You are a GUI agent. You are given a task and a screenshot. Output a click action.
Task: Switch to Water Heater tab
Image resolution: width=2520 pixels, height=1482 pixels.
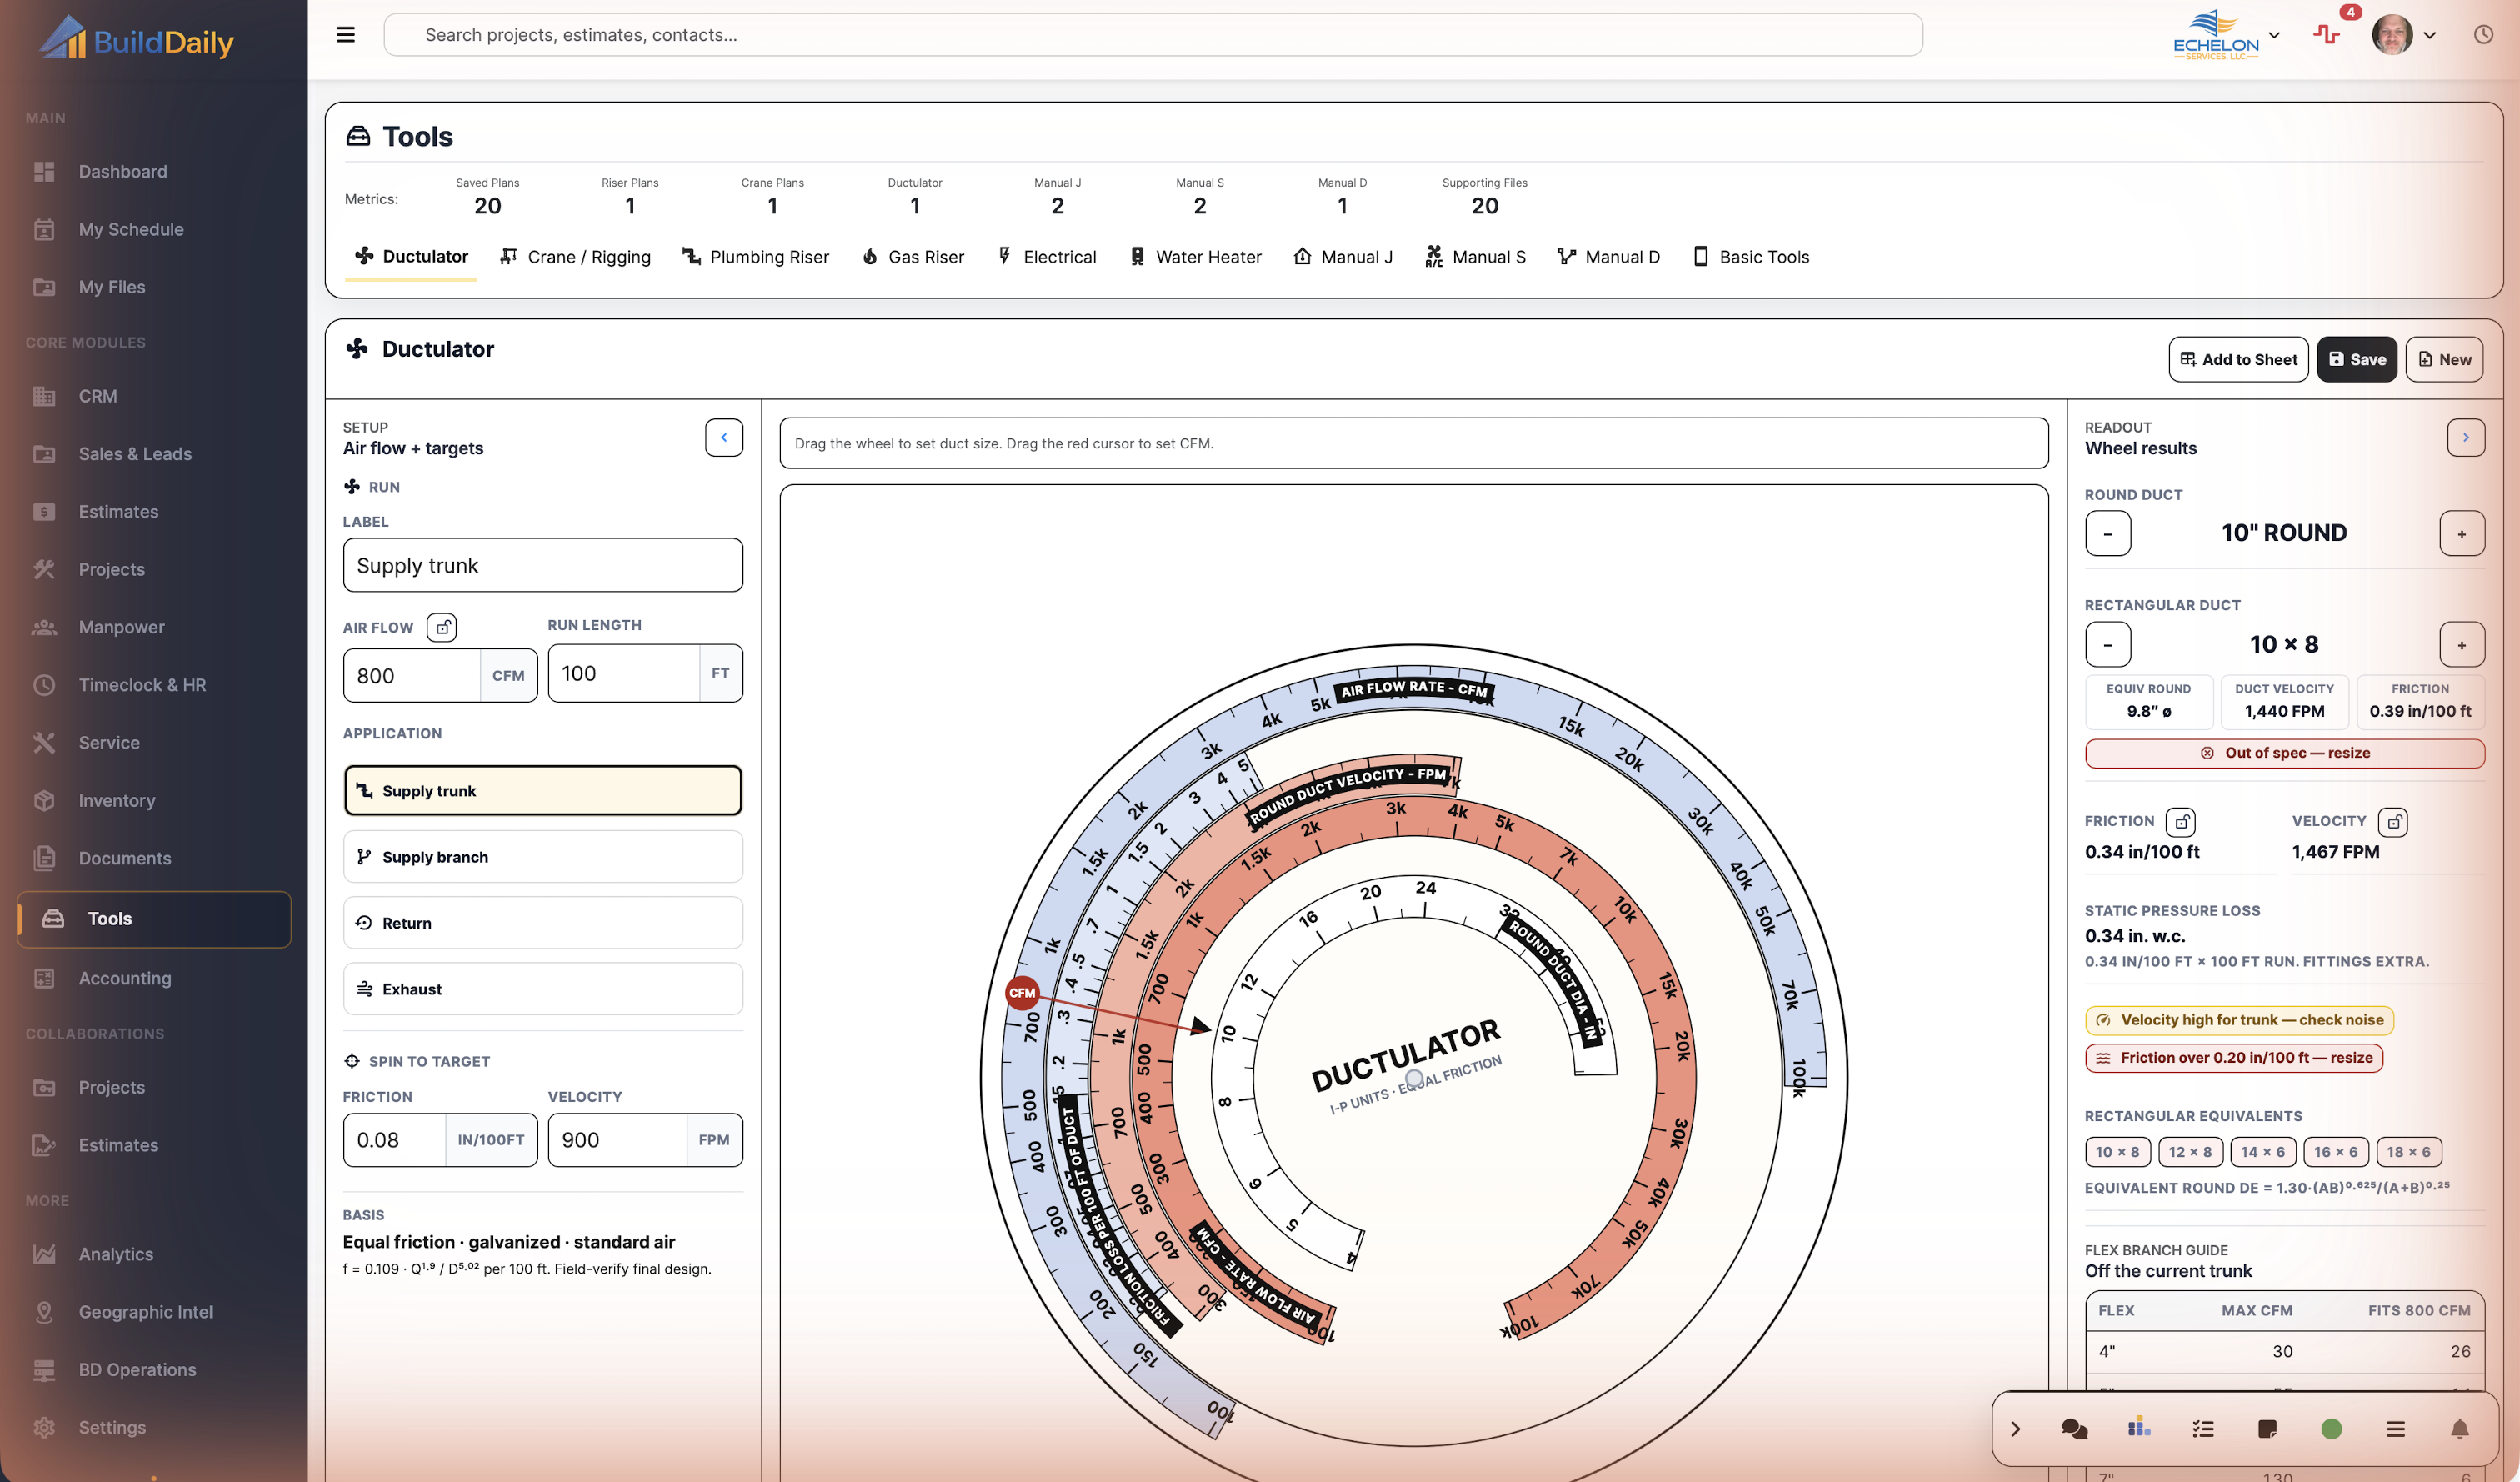(x=1195, y=257)
